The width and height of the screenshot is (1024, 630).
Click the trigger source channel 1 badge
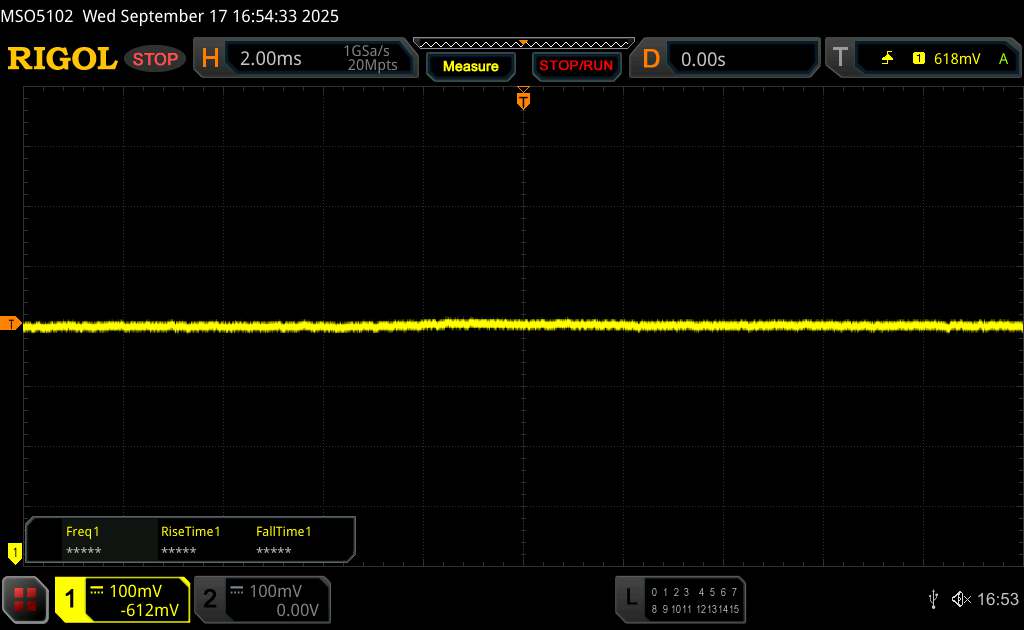click(918, 59)
